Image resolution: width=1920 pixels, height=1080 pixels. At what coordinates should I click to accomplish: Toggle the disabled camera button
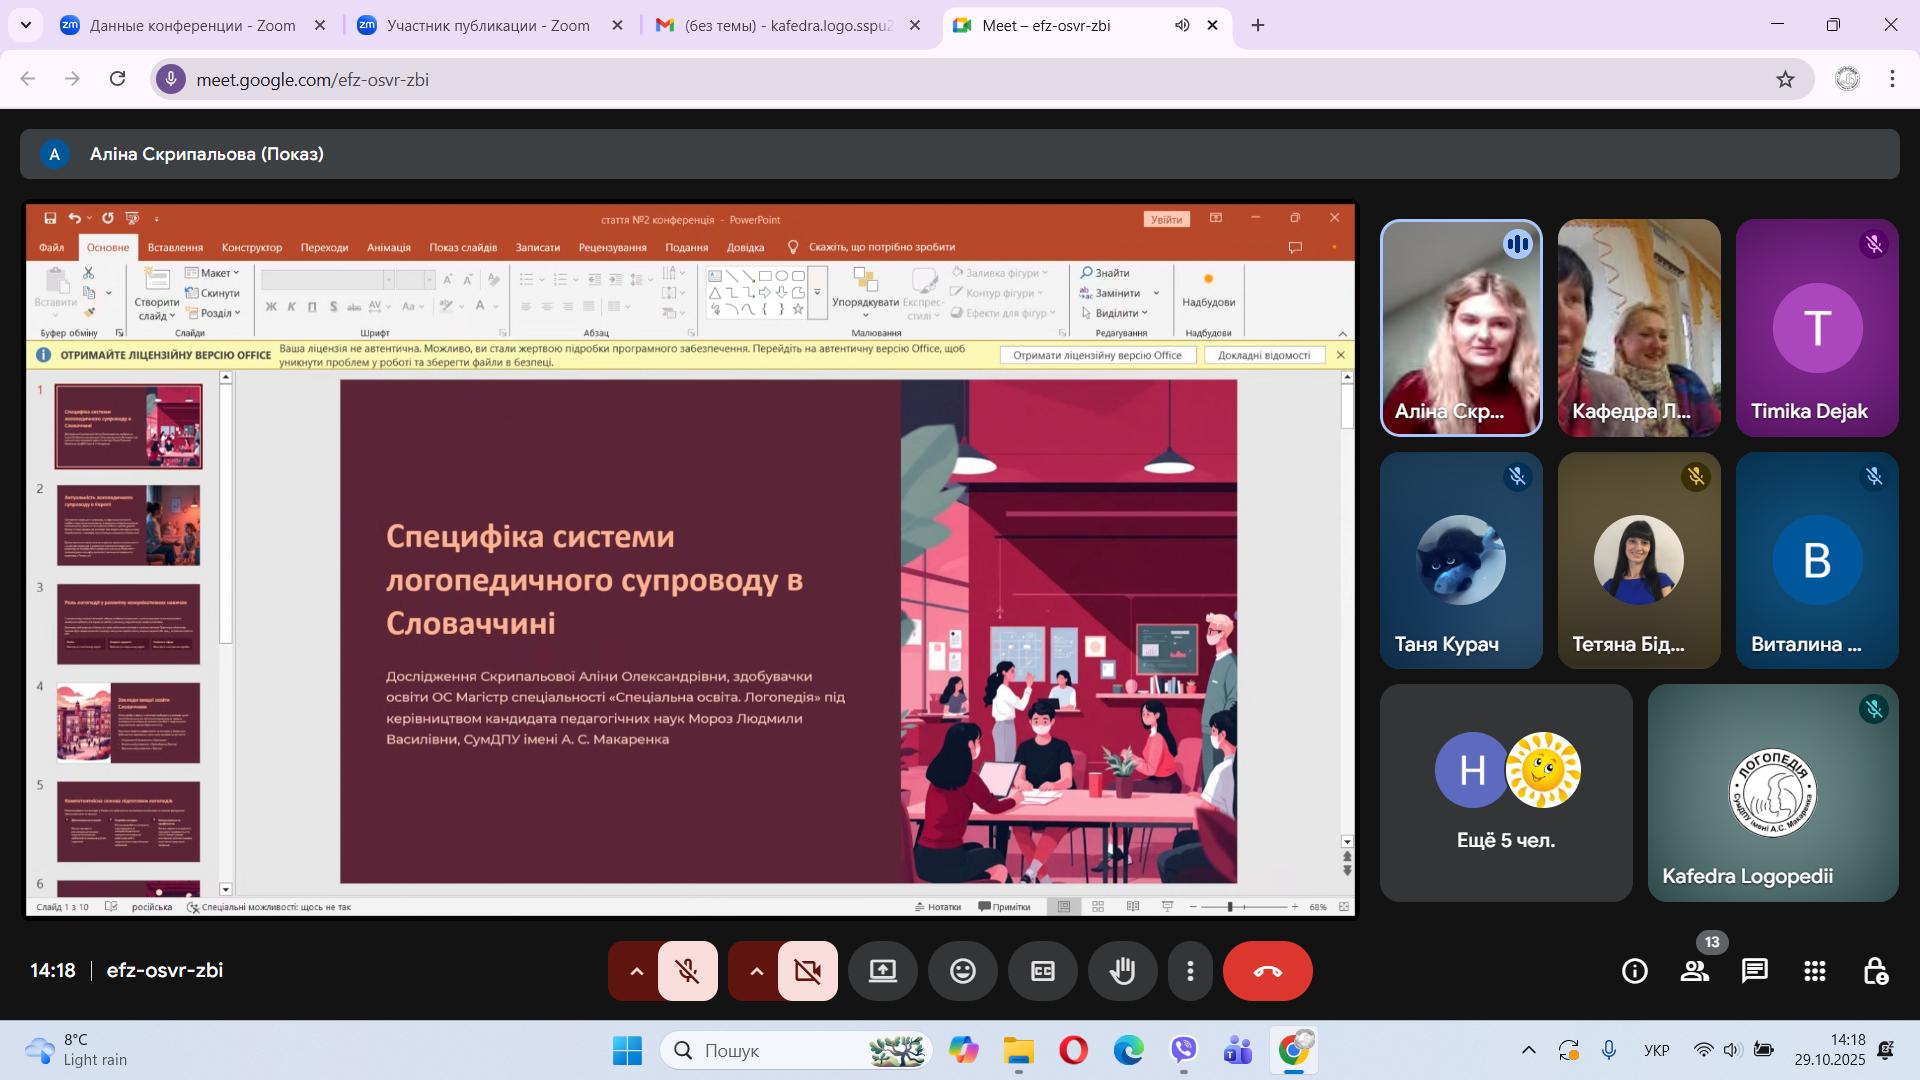pos(807,971)
